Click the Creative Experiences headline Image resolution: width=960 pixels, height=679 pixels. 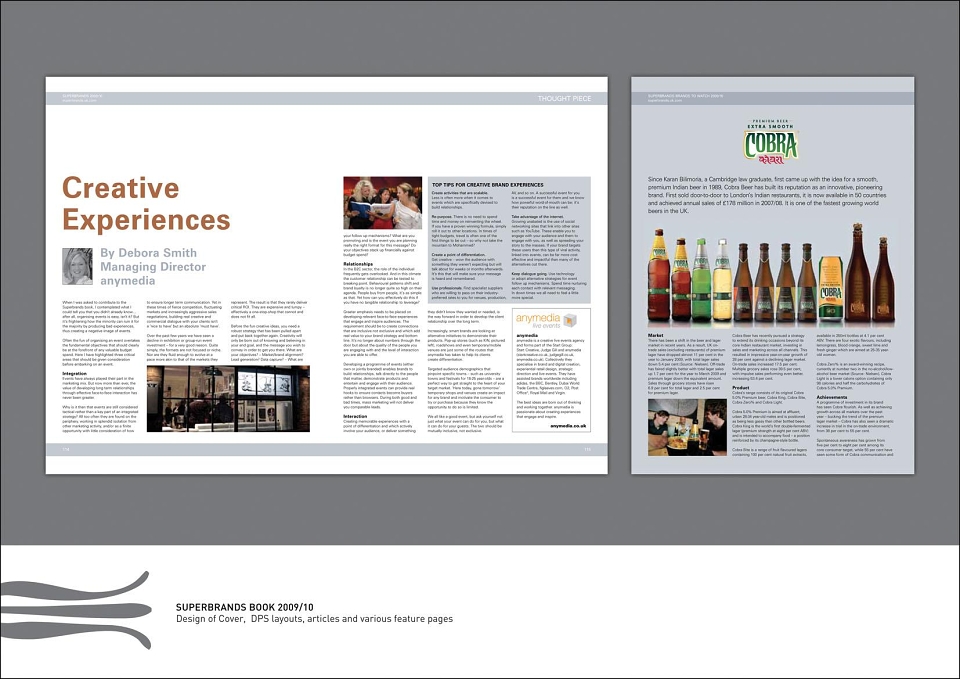[146, 203]
